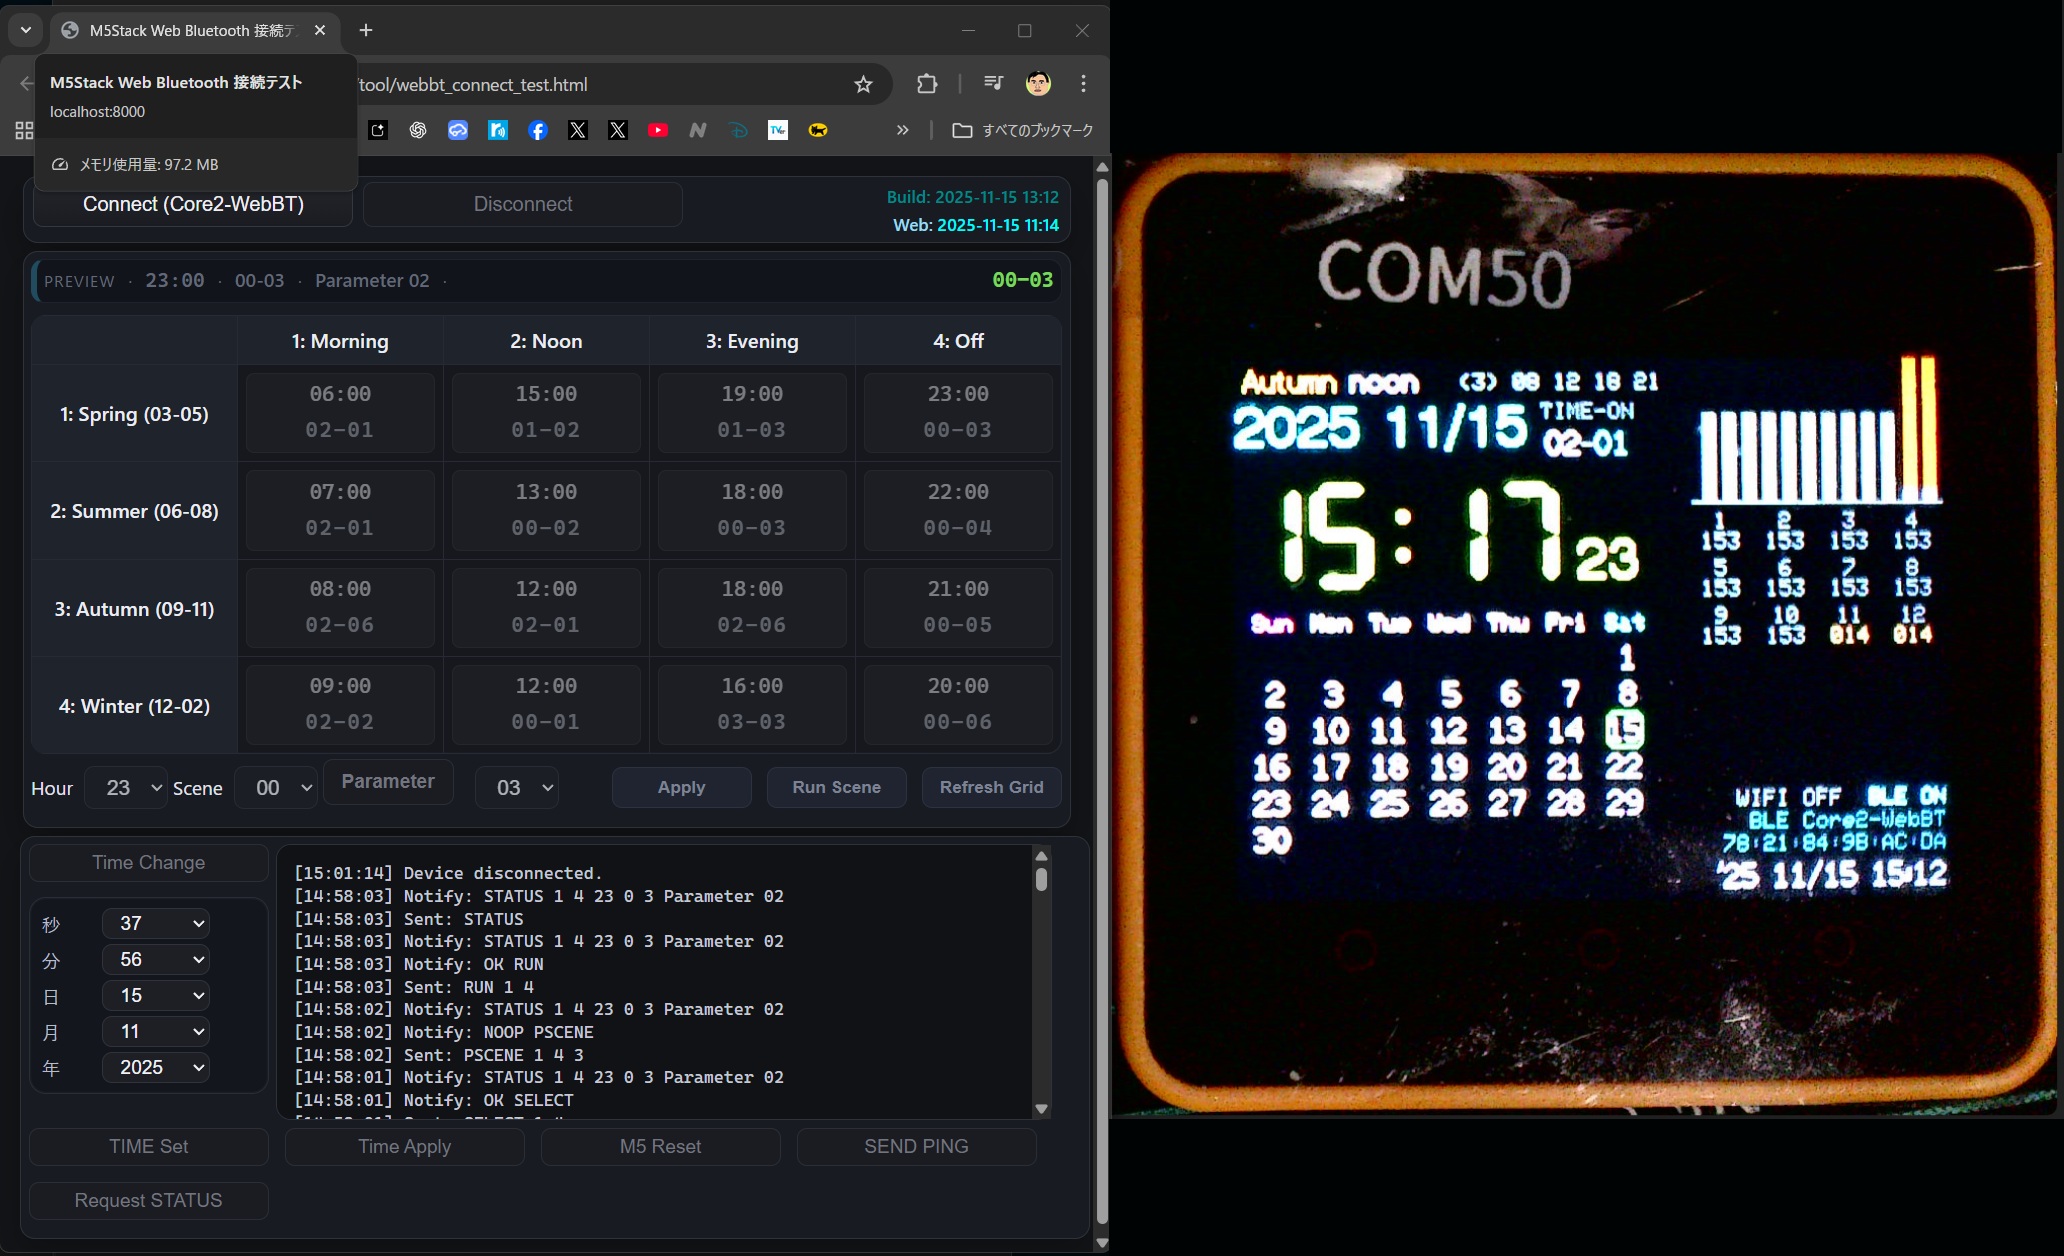Click Connect (Core2-WebBT) button
Viewport: 2064px width, 1256px height.
click(x=193, y=204)
